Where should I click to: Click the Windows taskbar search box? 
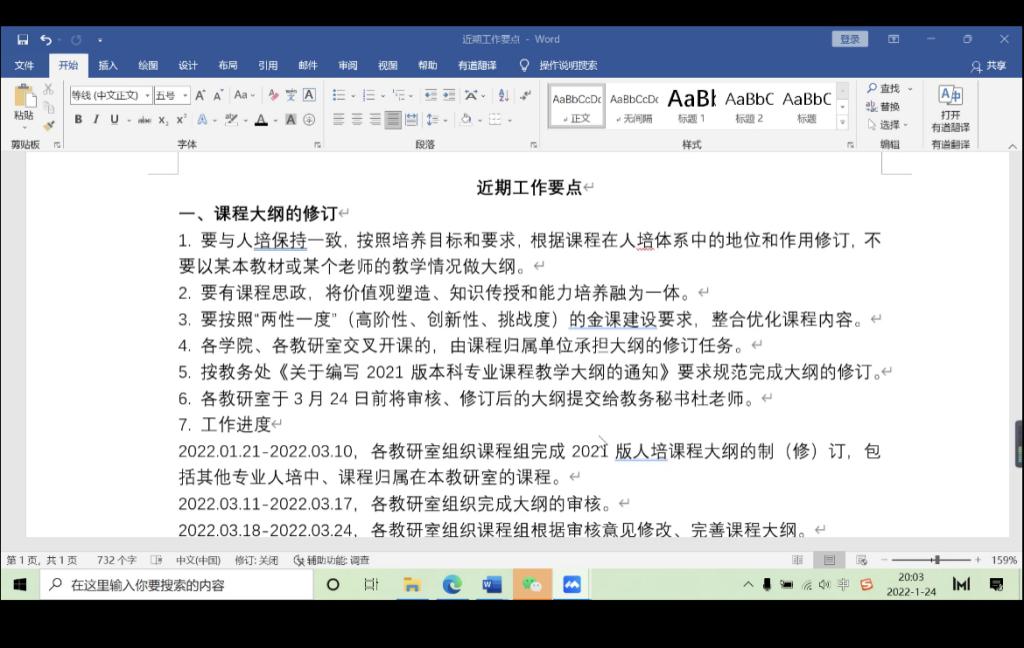click(180, 585)
